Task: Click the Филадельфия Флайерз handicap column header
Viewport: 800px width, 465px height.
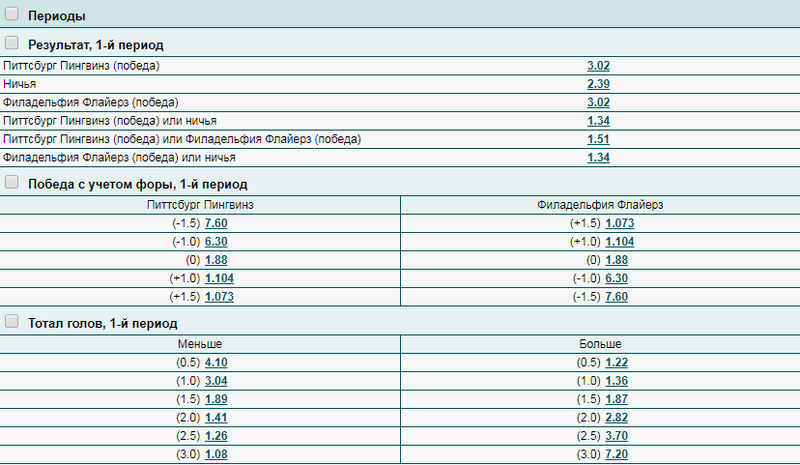Action: tap(600, 205)
